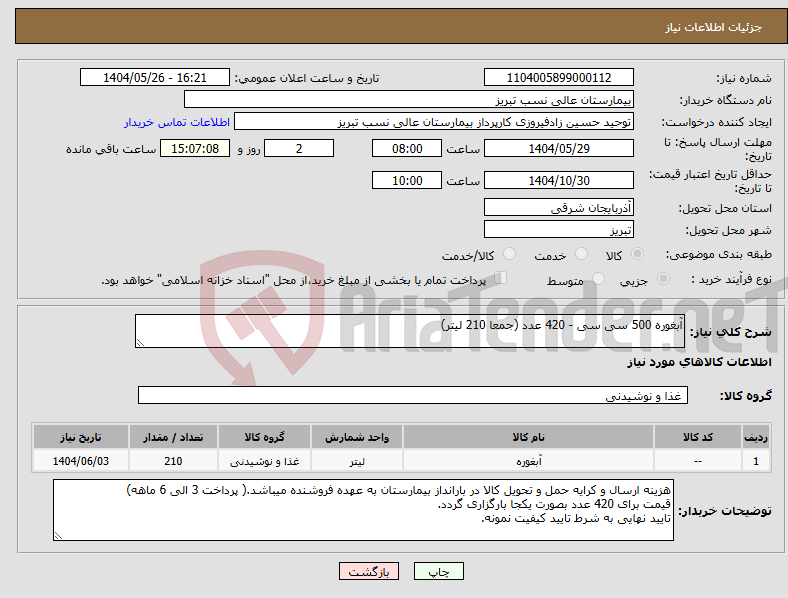Click the need date cell 1404/06/03
Viewport: 788px width, 598px height.
click(80, 461)
